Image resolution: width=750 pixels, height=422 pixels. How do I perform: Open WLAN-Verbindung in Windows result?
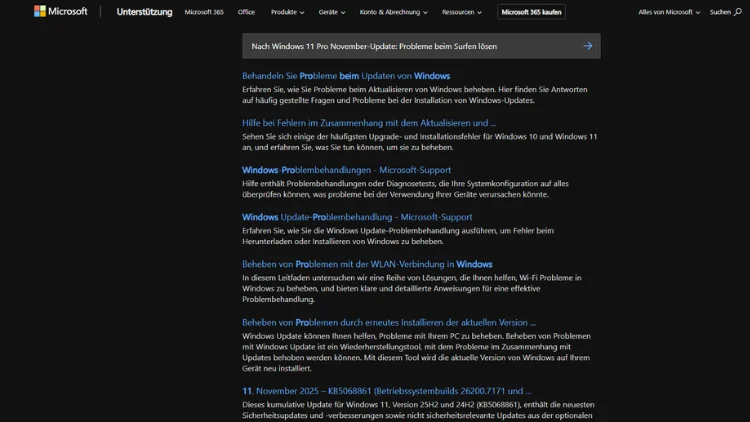click(x=367, y=264)
